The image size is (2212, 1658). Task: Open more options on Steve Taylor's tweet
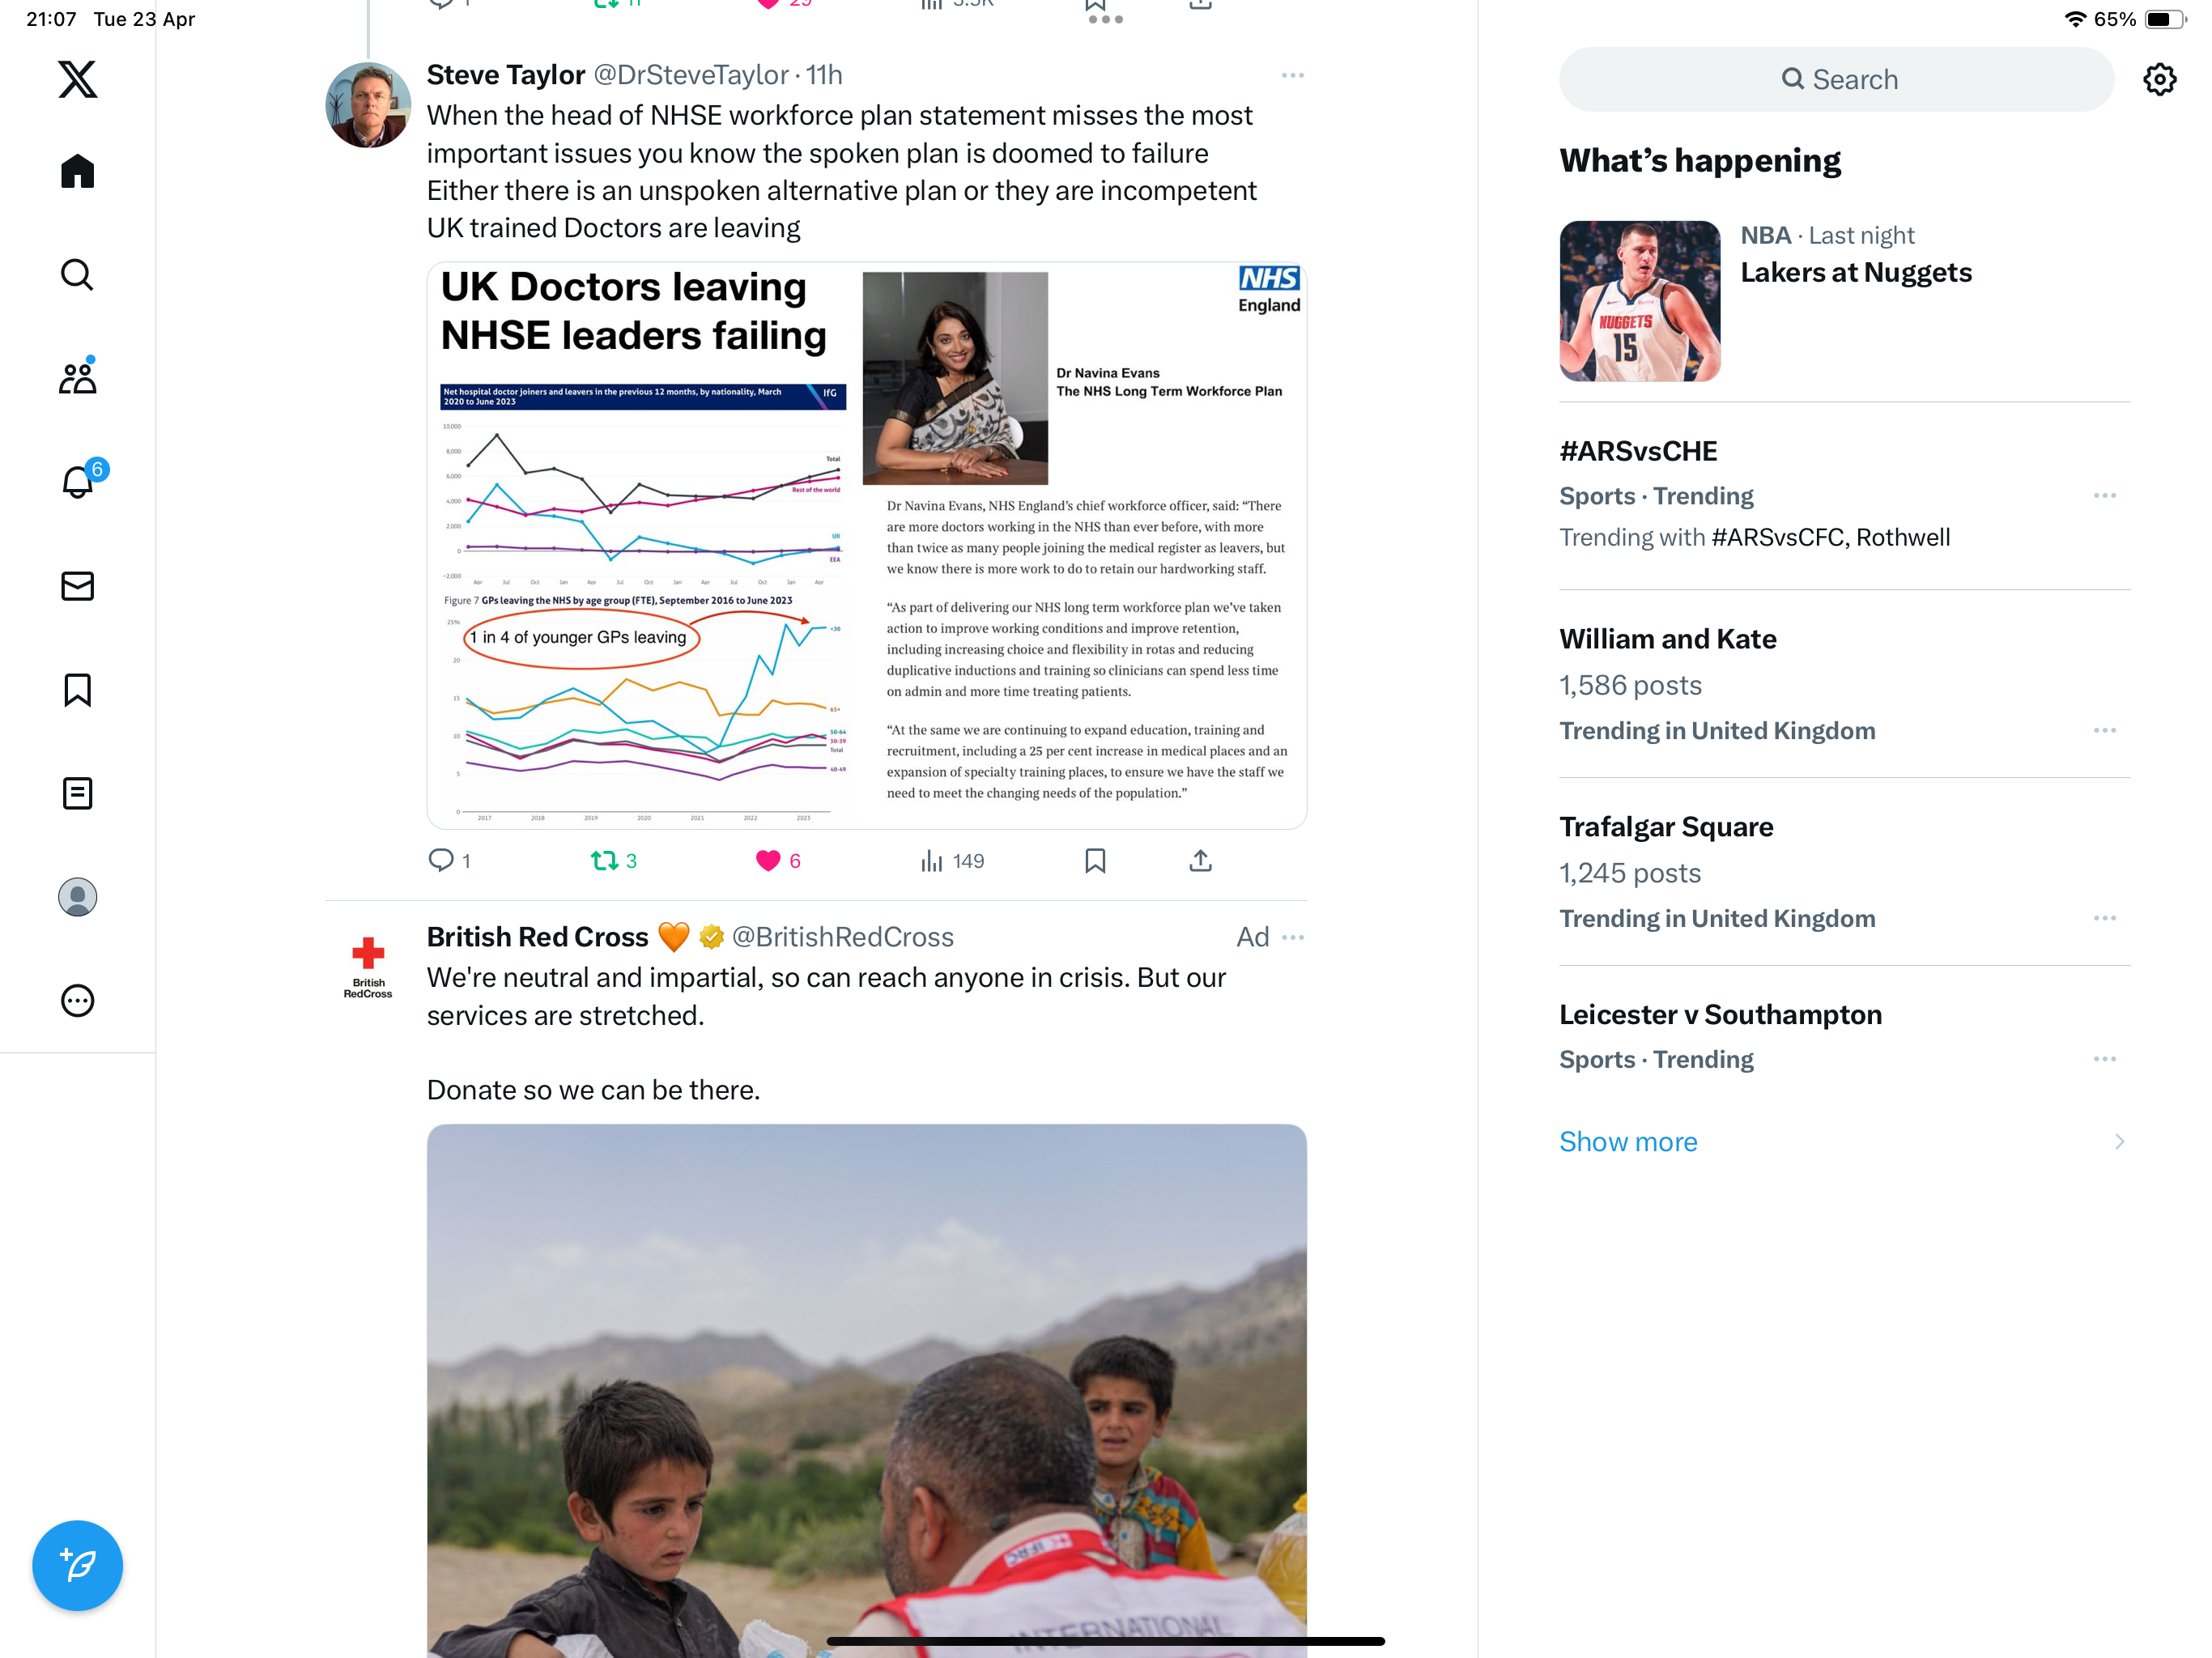1292,76
